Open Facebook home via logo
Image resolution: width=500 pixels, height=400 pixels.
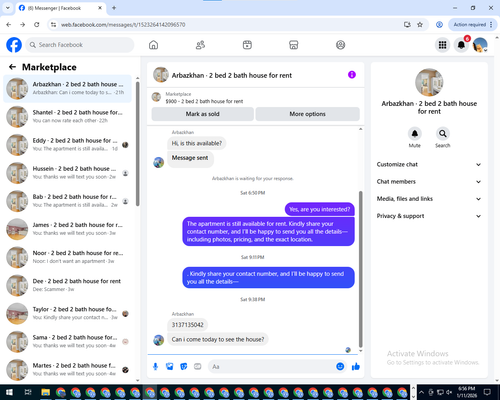(14, 45)
